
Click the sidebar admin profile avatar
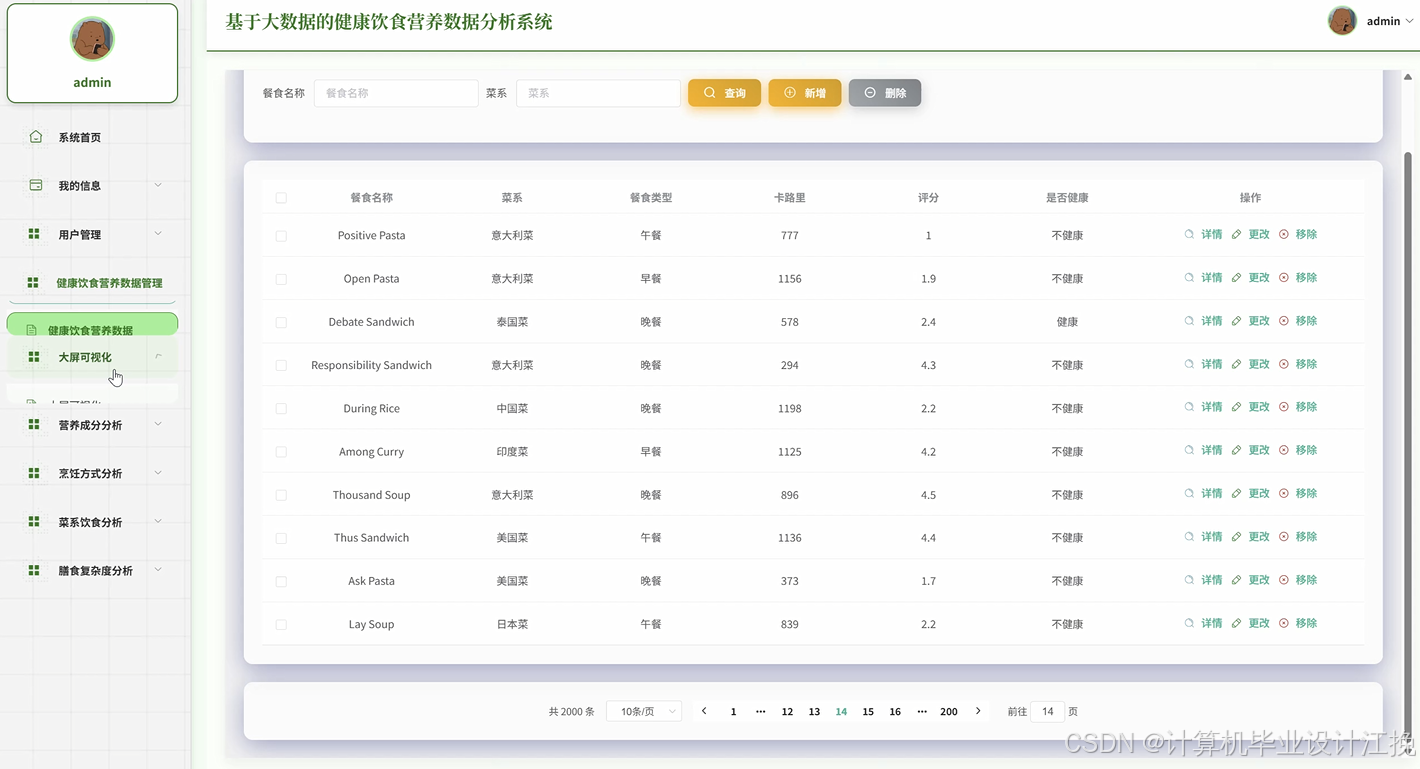click(x=92, y=39)
